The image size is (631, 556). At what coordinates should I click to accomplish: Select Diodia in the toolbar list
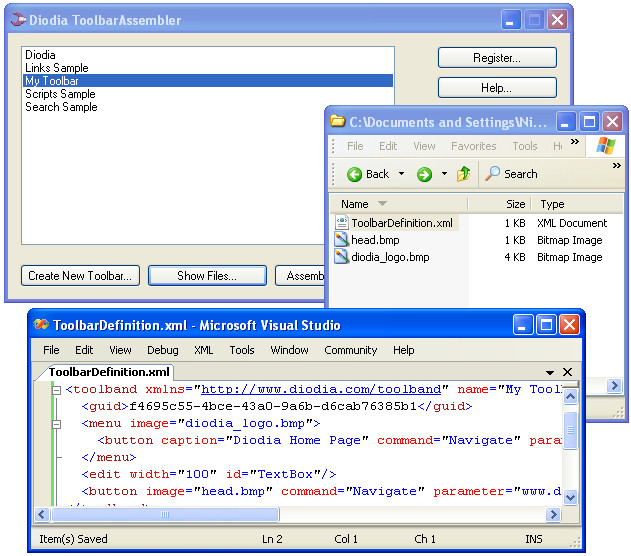[207, 55]
